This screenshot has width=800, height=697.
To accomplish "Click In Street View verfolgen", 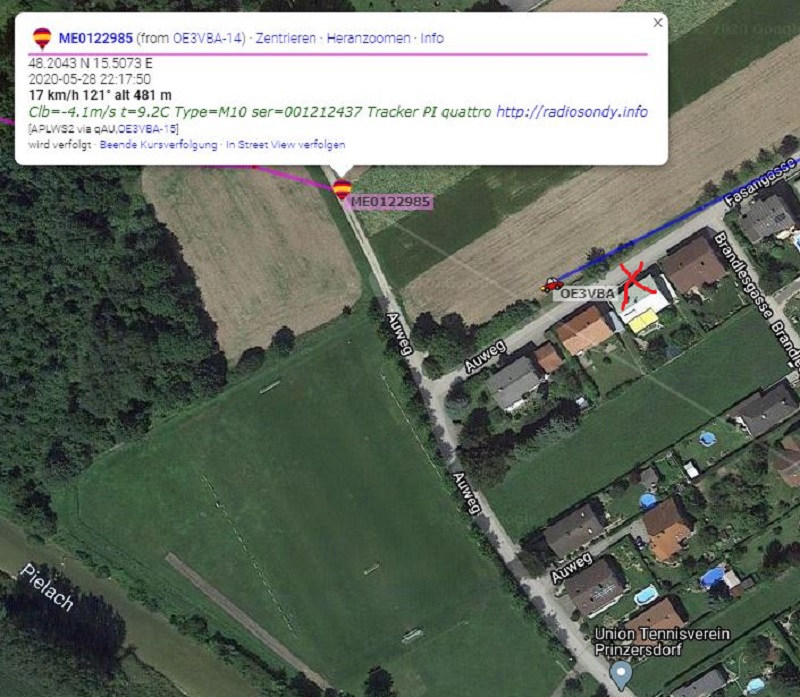I will 286,144.
